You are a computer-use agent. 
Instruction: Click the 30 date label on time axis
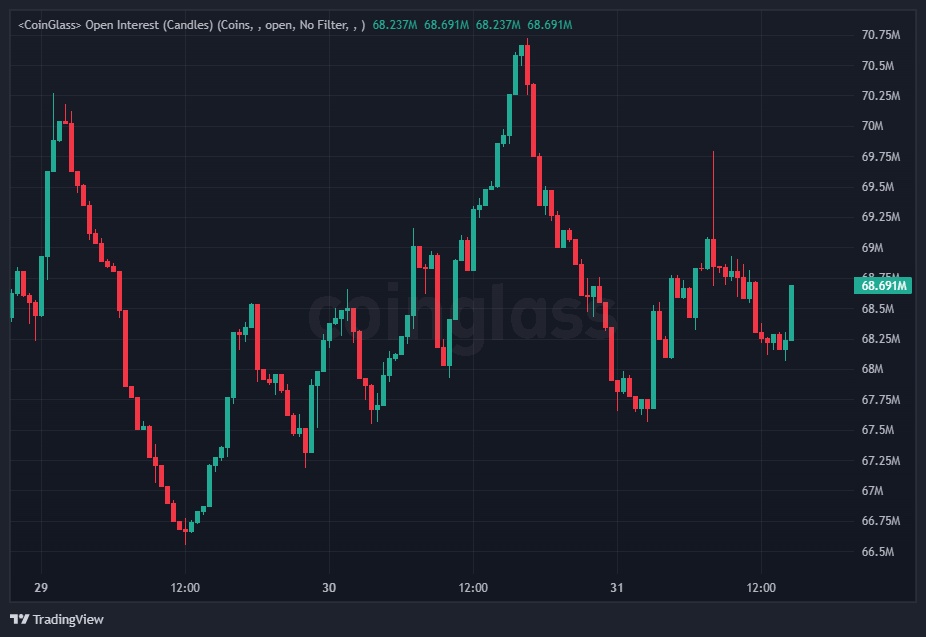[x=329, y=587]
